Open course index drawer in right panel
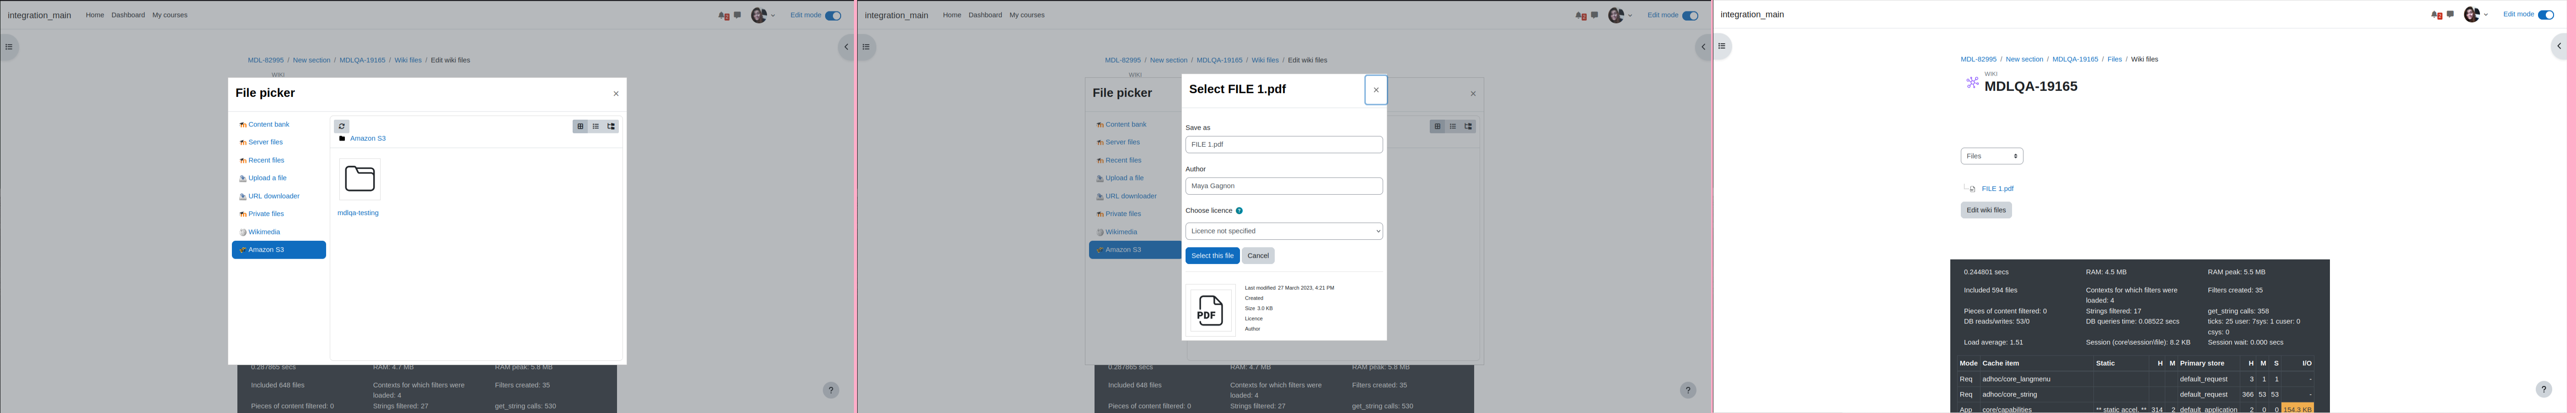The image size is (2576, 413). pyautogui.click(x=1722, y=46)
